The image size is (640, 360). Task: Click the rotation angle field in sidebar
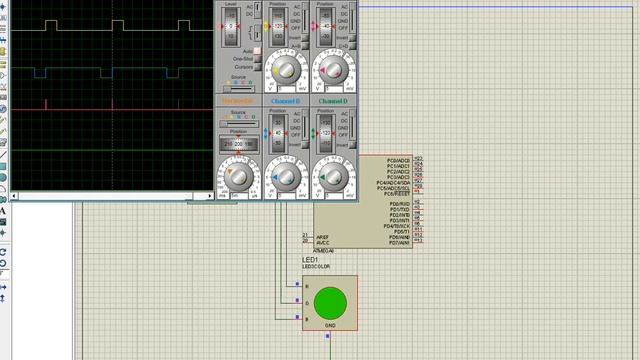(x=4, y=273)
